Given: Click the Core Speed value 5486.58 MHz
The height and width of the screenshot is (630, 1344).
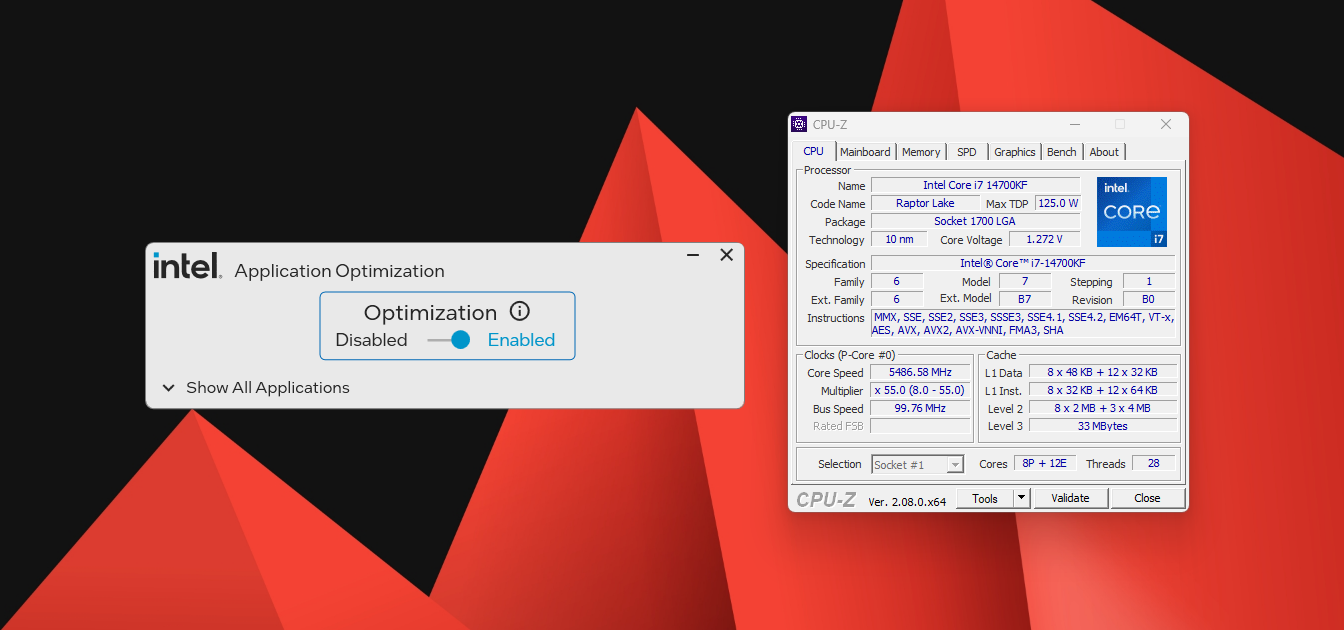Looking at the screenshot, I should pos(919,372).
